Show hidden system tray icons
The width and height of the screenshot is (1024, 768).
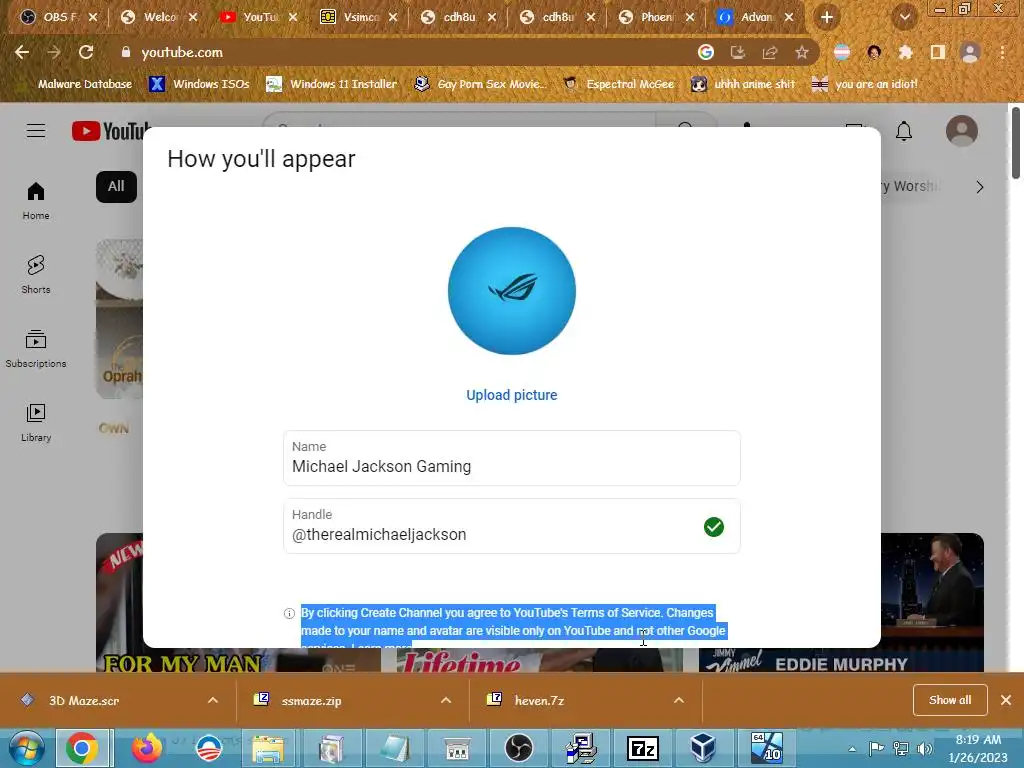point(852,749)
